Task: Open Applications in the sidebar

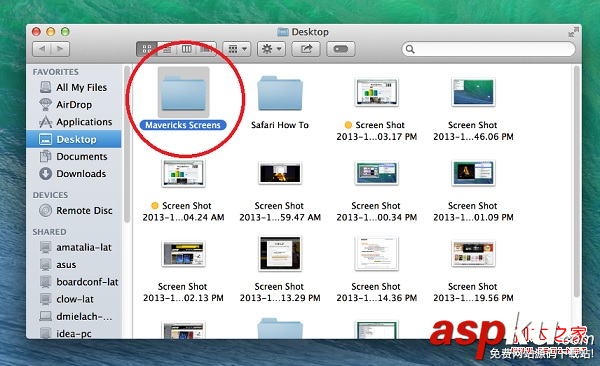Action: (74, 122)
